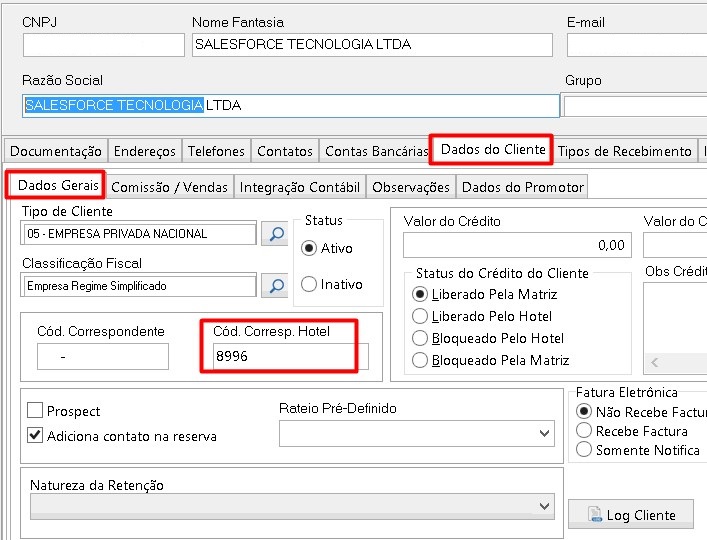Click Obs Crédito scrollbar left arrow

(x=655, y=362)
